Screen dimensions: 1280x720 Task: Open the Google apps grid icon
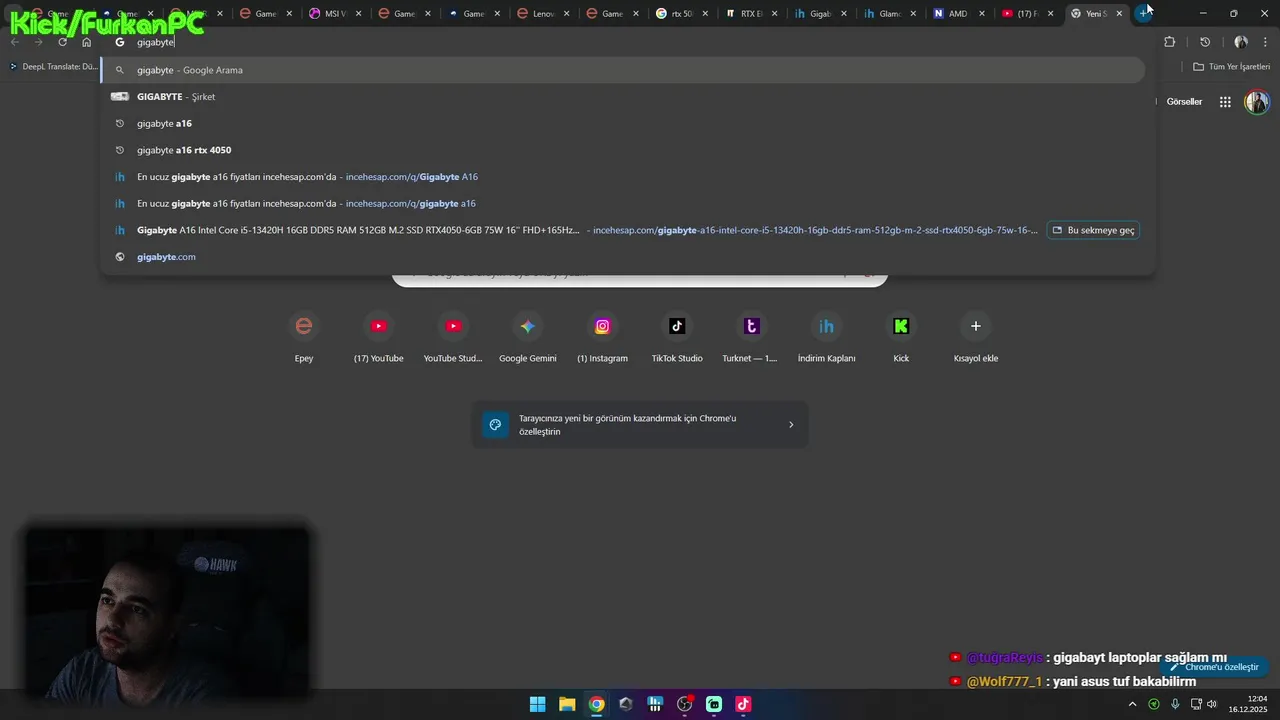click(1225, 102)
